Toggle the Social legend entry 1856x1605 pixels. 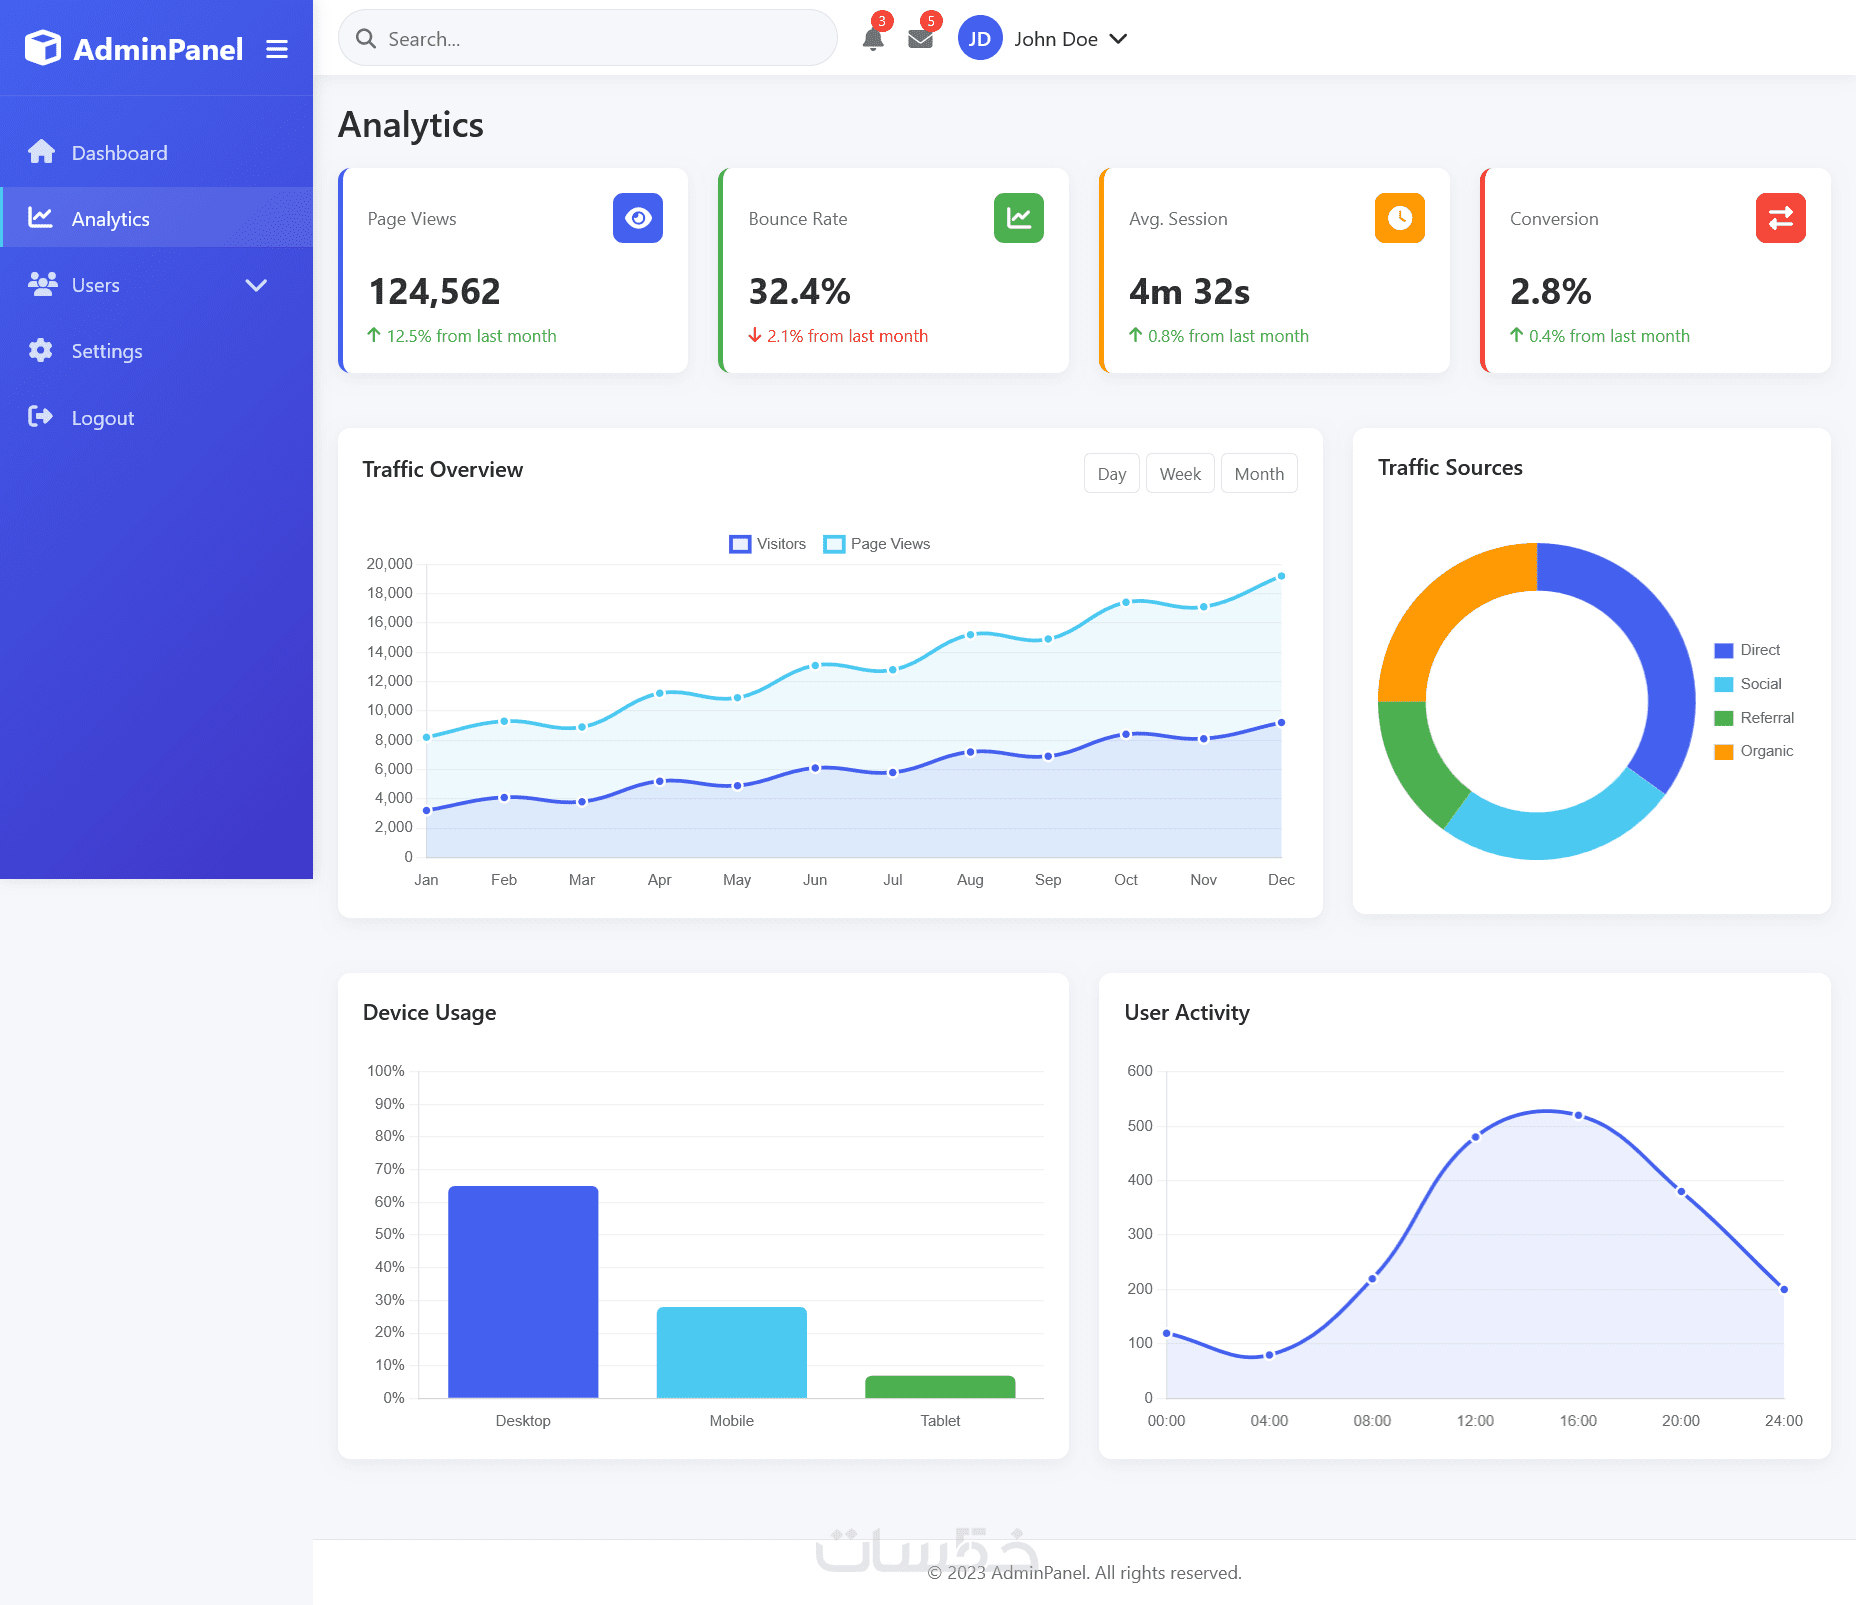(1748, 684)
